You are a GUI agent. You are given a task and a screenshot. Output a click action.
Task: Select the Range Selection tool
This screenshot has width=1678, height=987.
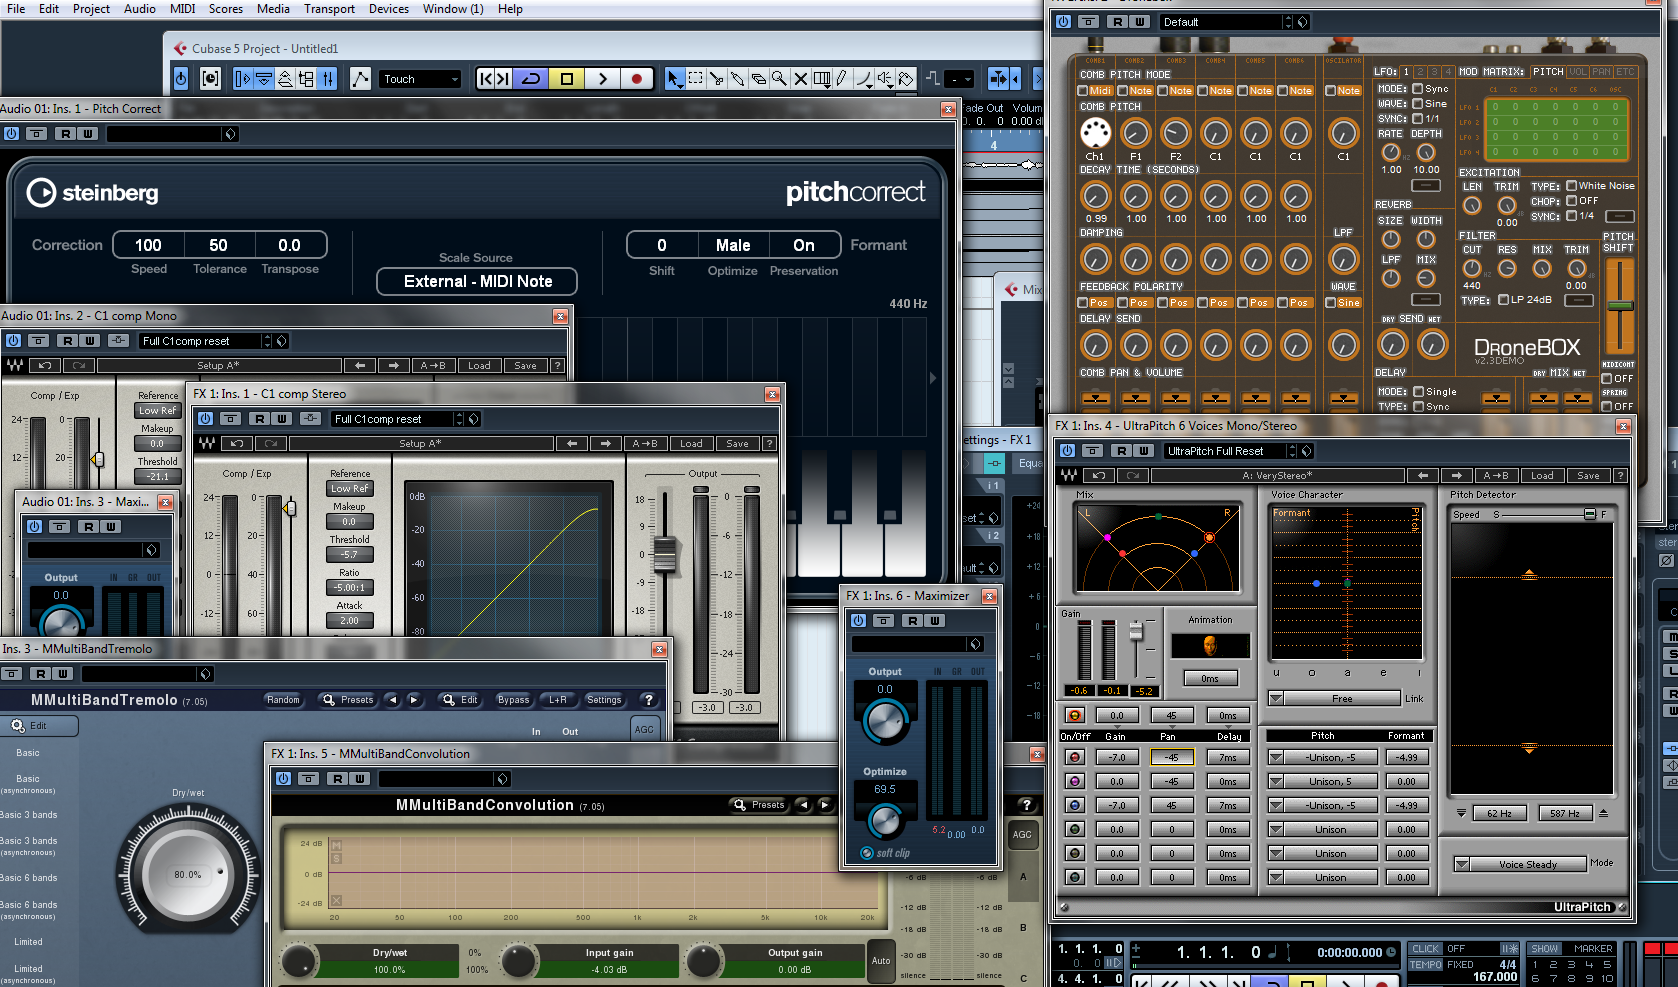[x=696, y=79]
